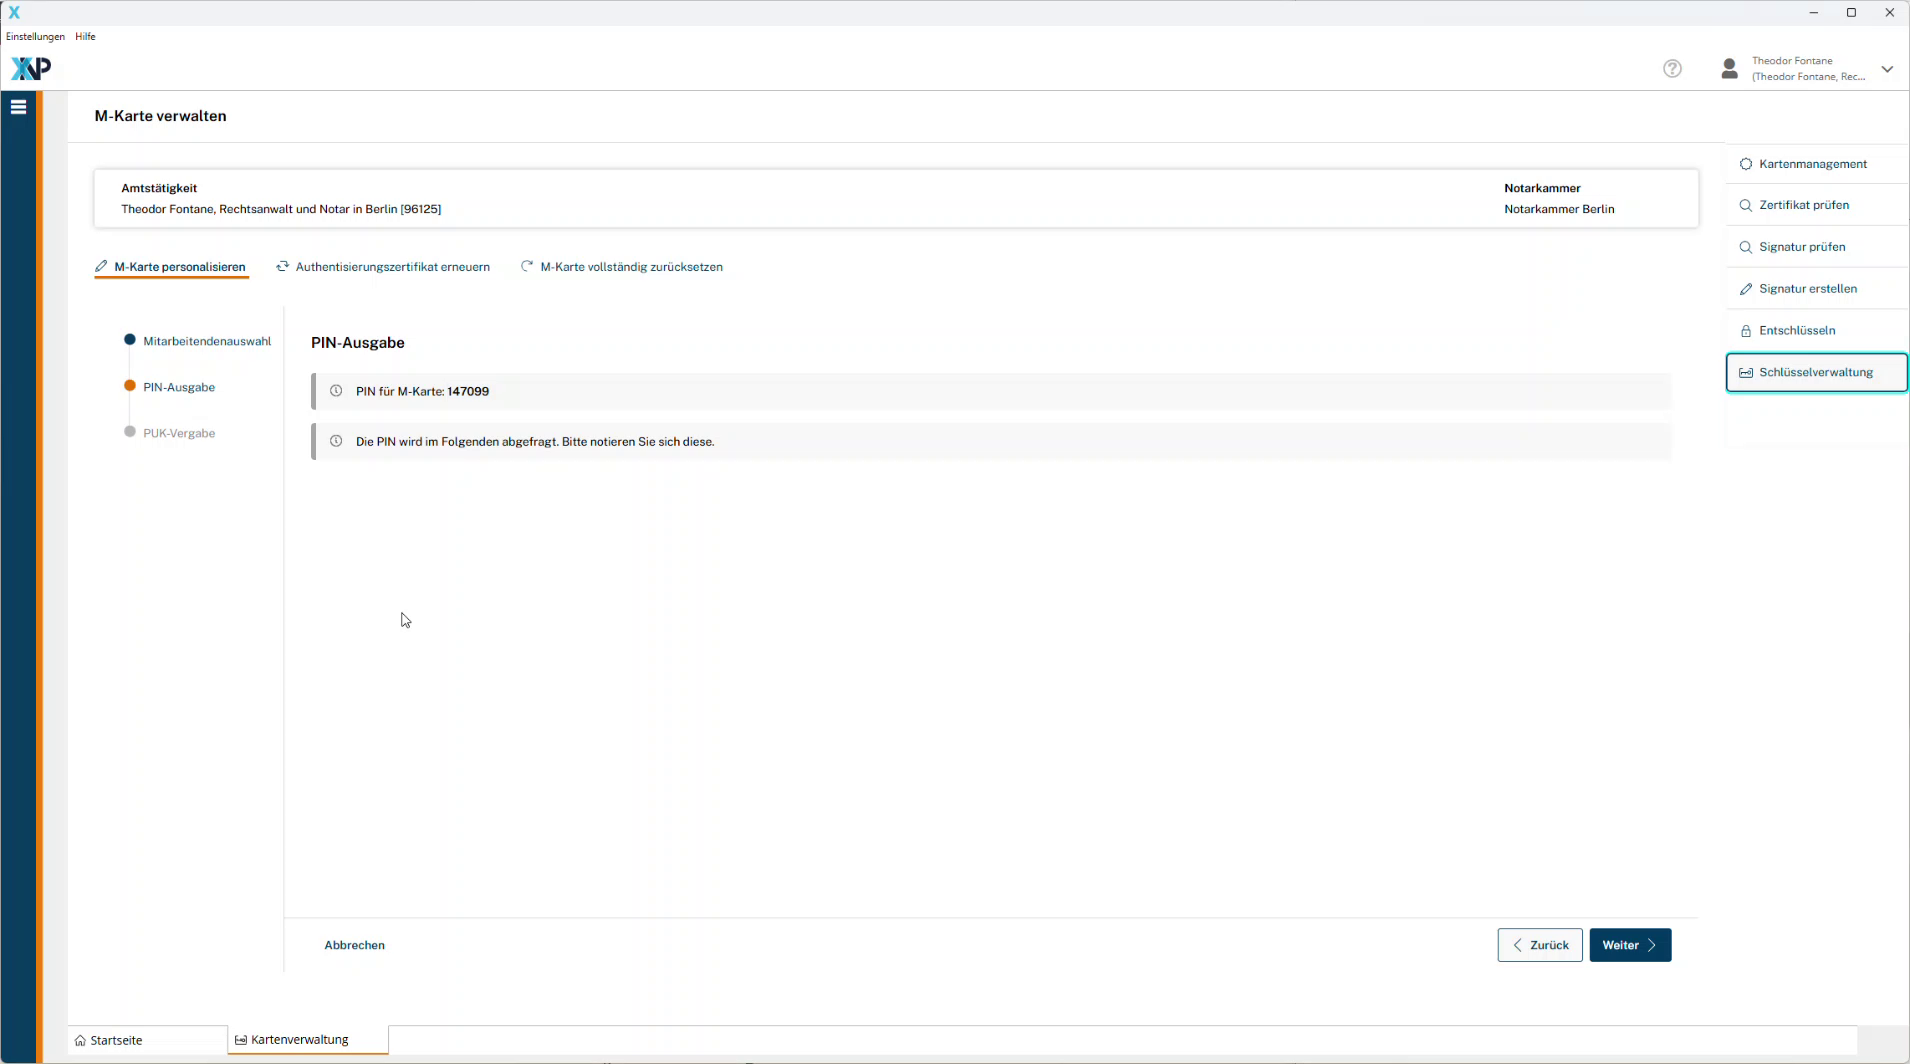Expand the Theodor Fontane account dropdown
The height and width of the screenshot is (1064, 1910).
tap(1887, 69)
